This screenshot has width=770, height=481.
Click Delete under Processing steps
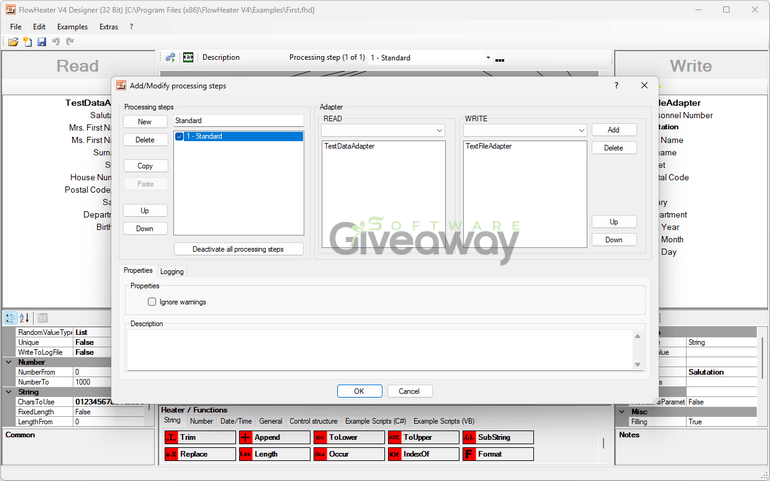(x=145, y=140)
